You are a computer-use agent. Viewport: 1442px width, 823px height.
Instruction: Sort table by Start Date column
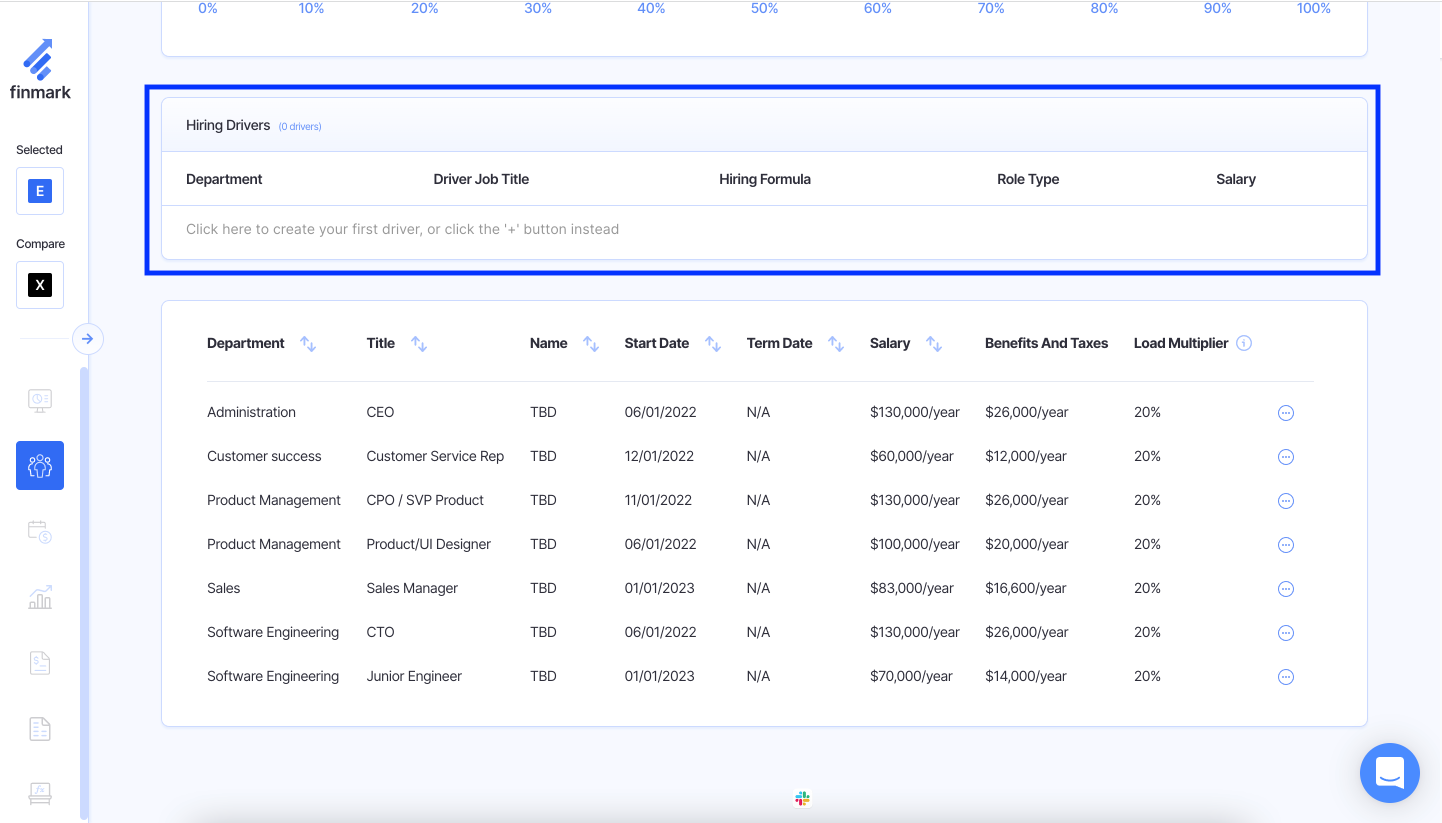pyautogui.click(x=713, y=344)
